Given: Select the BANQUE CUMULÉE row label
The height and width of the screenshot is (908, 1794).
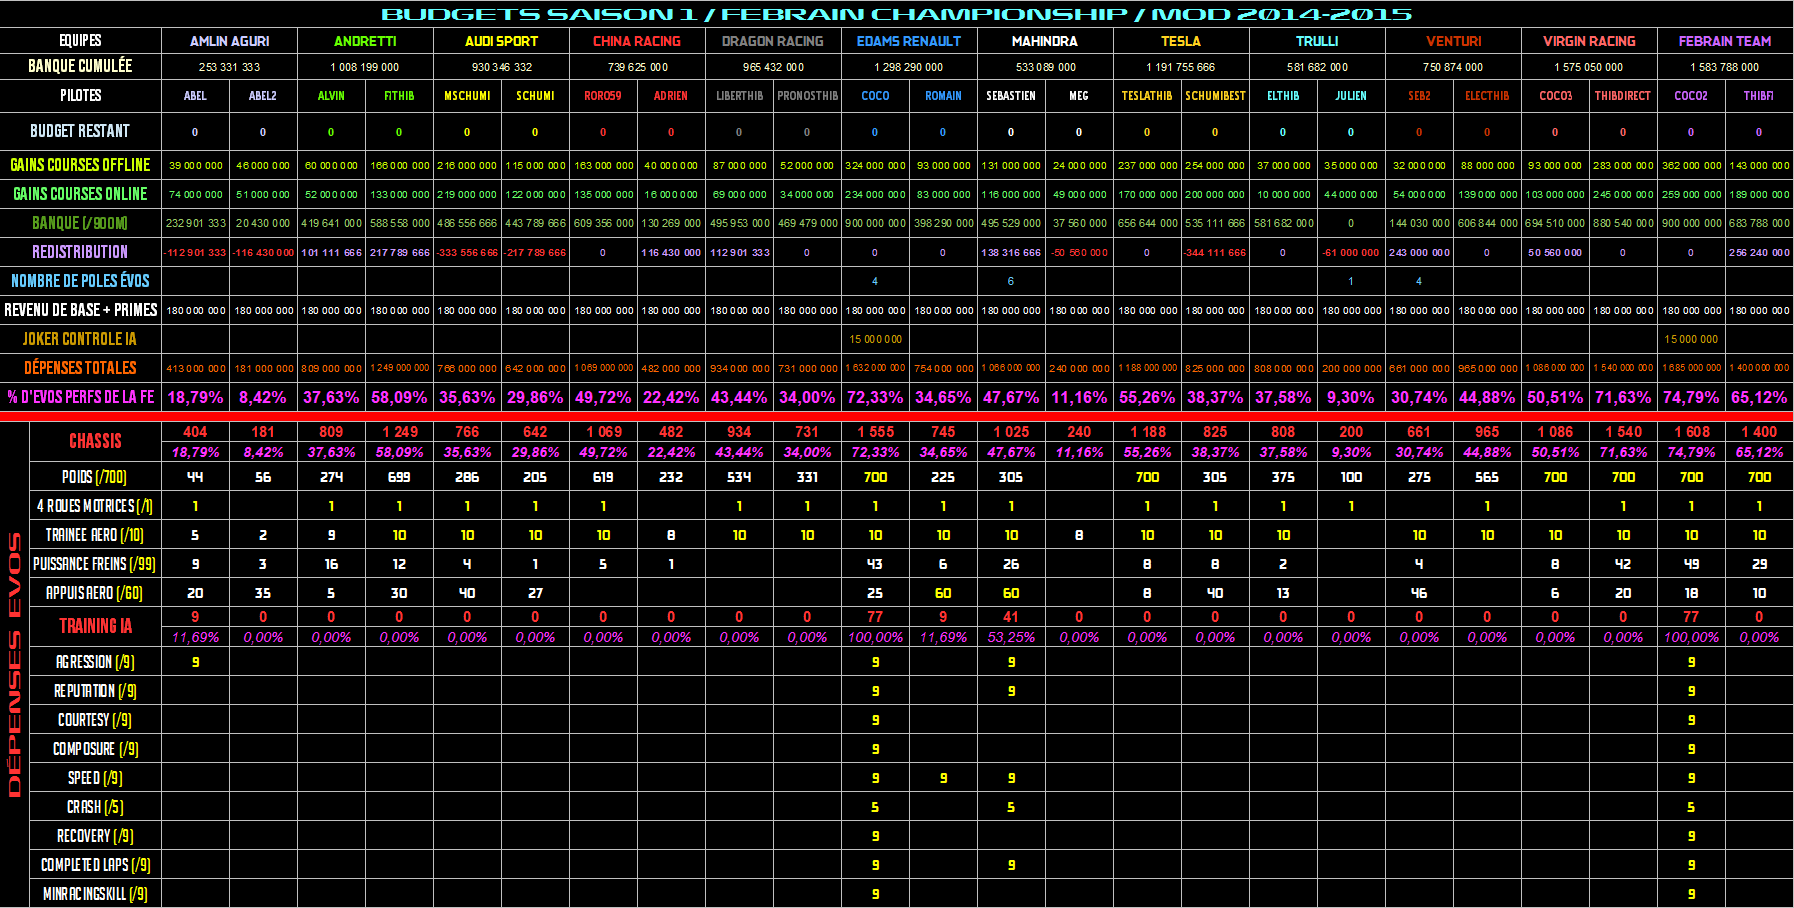Looking at the screenshot, I should (80, 66).
